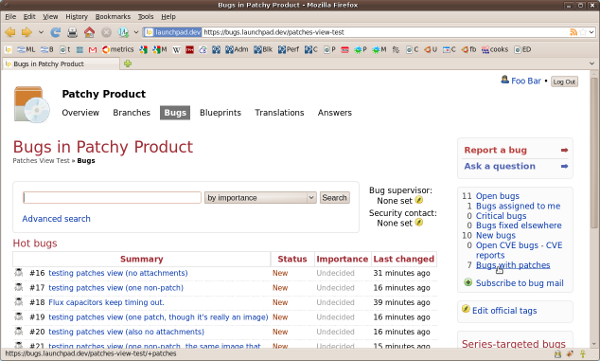This screenshot has height=361, width=600.
Task: Reload the page with the refresh icon
Action: (56, 33)
